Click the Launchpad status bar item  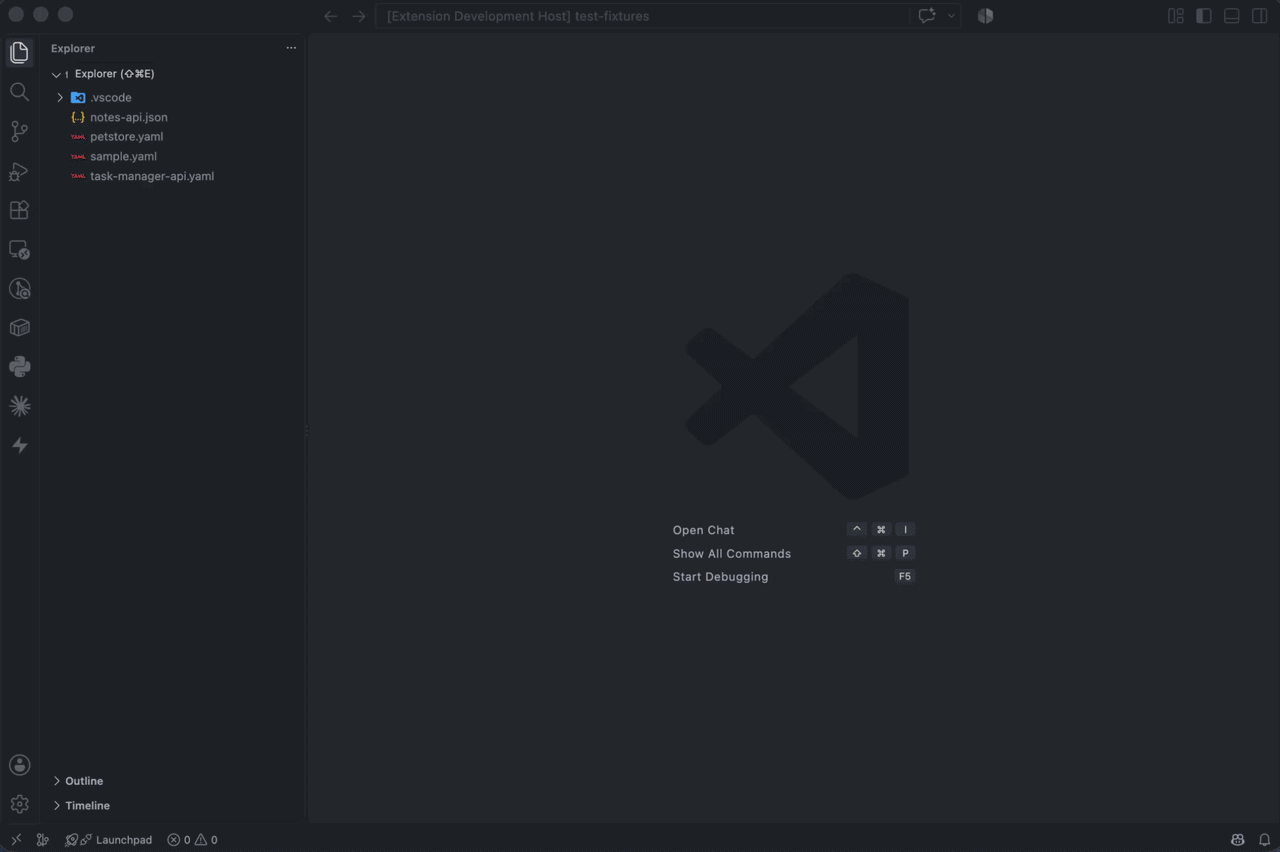coord(109,840)
